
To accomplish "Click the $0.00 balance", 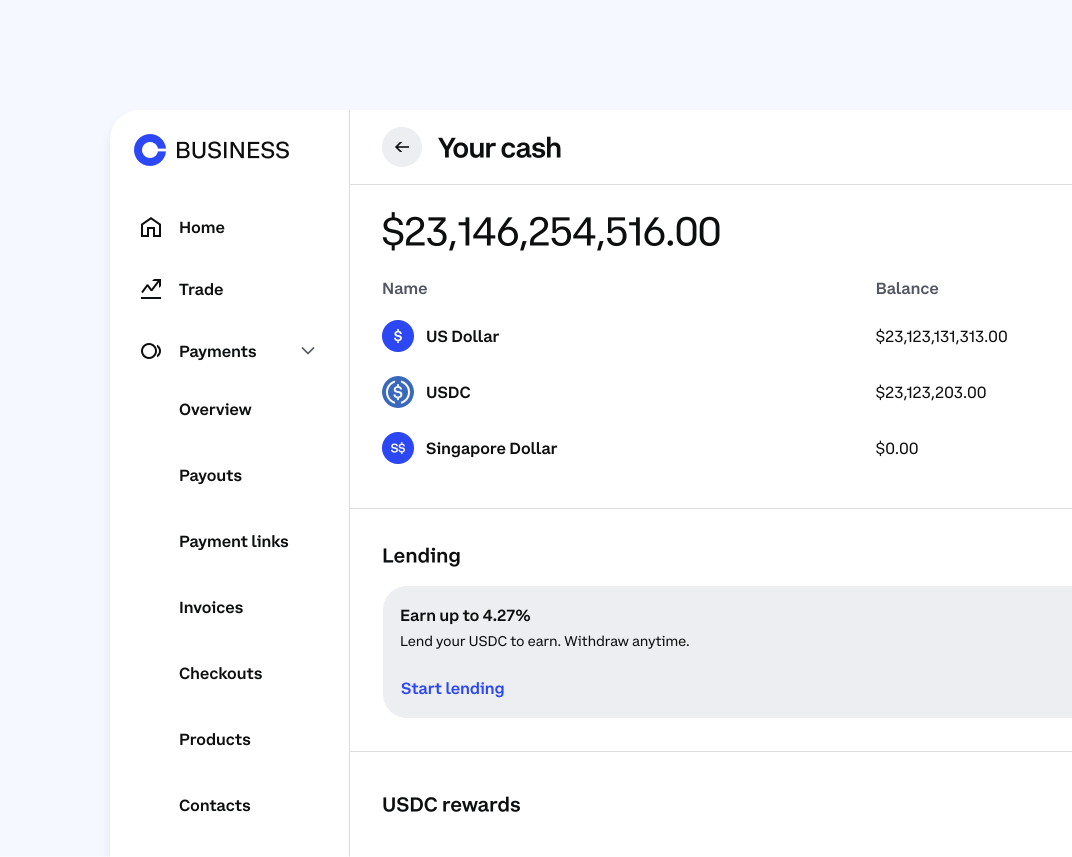I will point(897,448).
